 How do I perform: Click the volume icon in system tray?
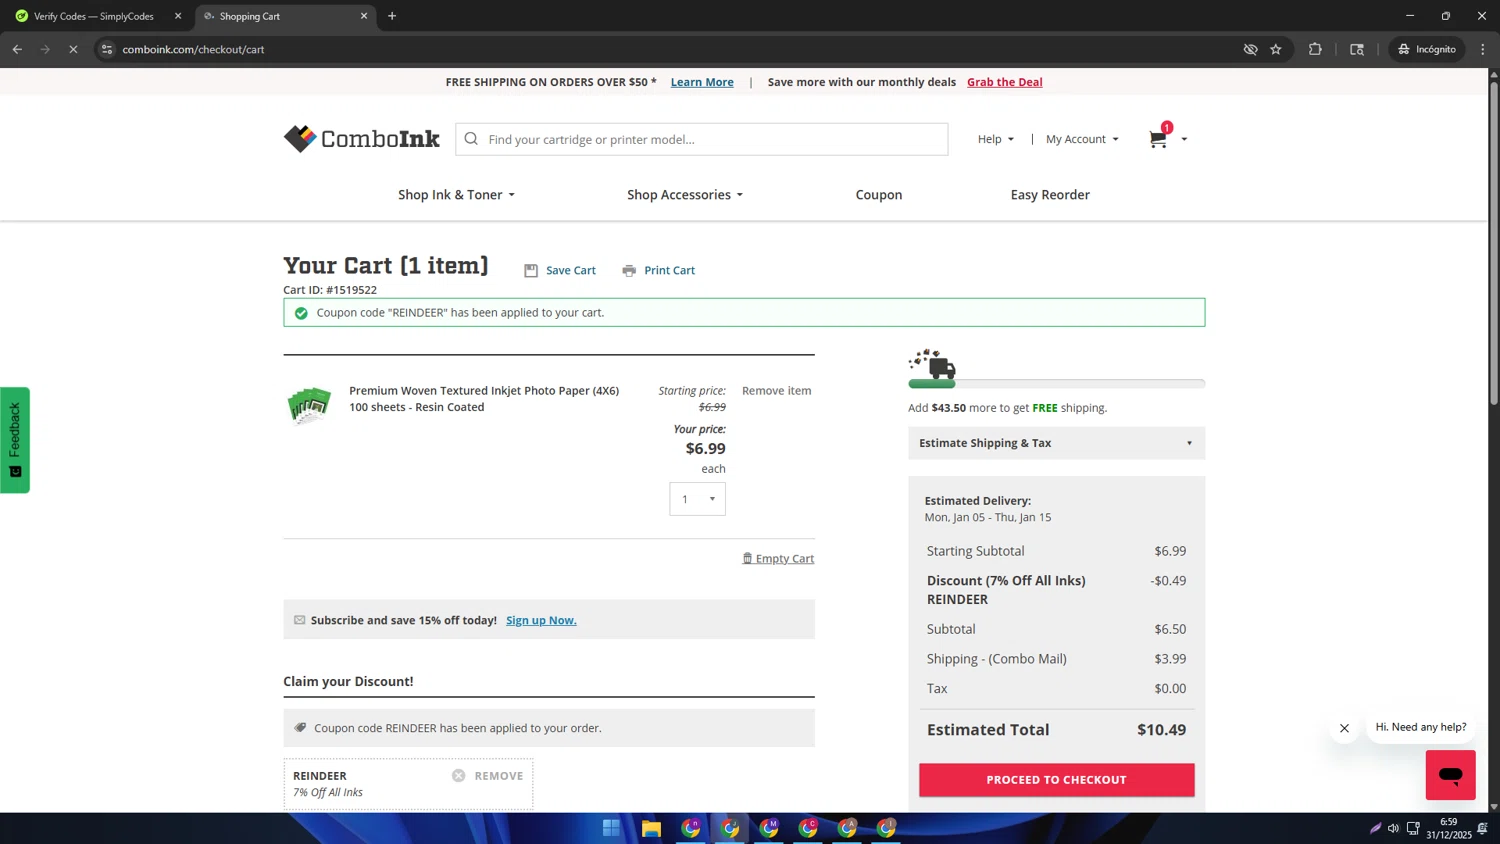[1393, 828]
